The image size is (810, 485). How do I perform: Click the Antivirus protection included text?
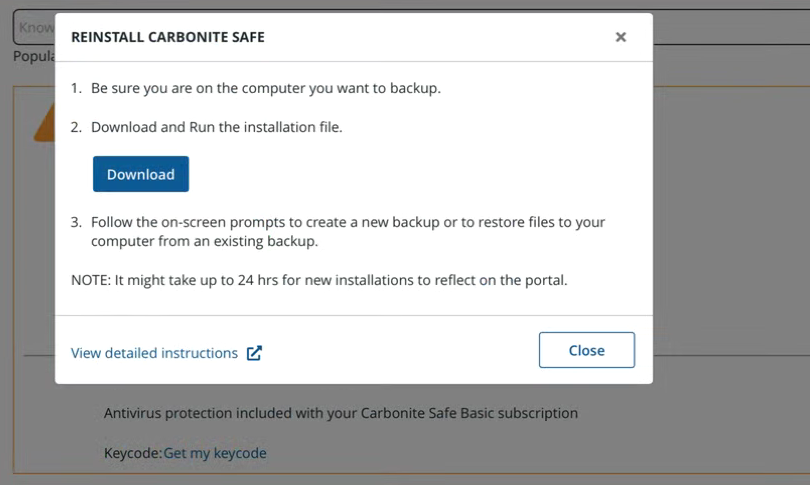coord(341,412)
